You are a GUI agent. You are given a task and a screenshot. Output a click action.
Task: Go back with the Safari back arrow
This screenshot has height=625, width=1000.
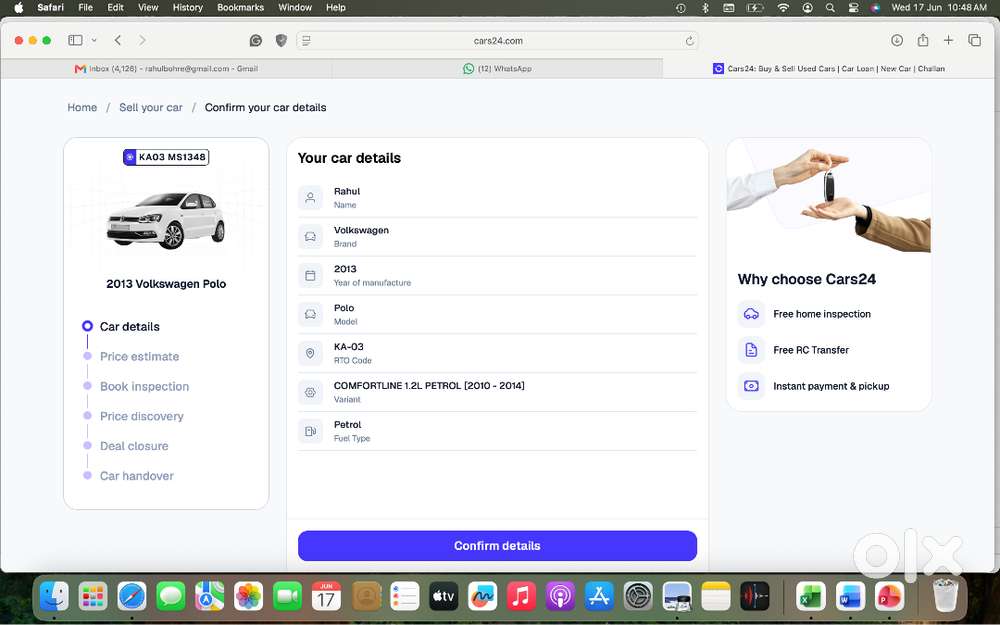118,40
